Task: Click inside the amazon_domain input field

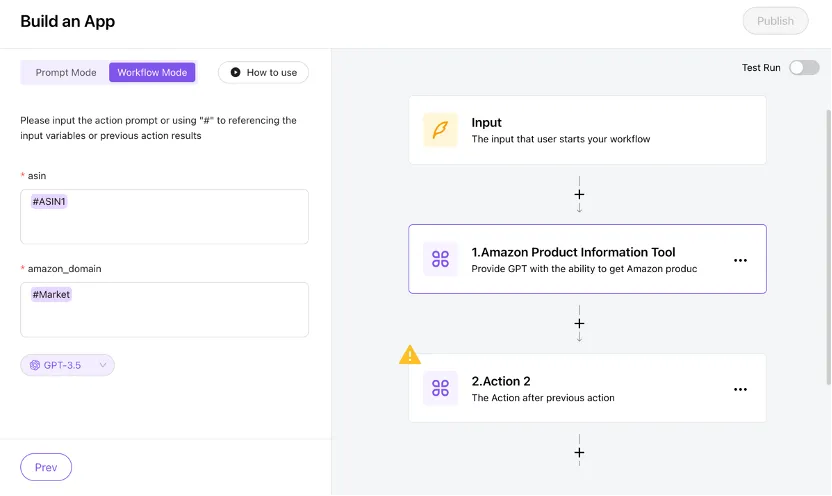Action: tap(164, 309)
